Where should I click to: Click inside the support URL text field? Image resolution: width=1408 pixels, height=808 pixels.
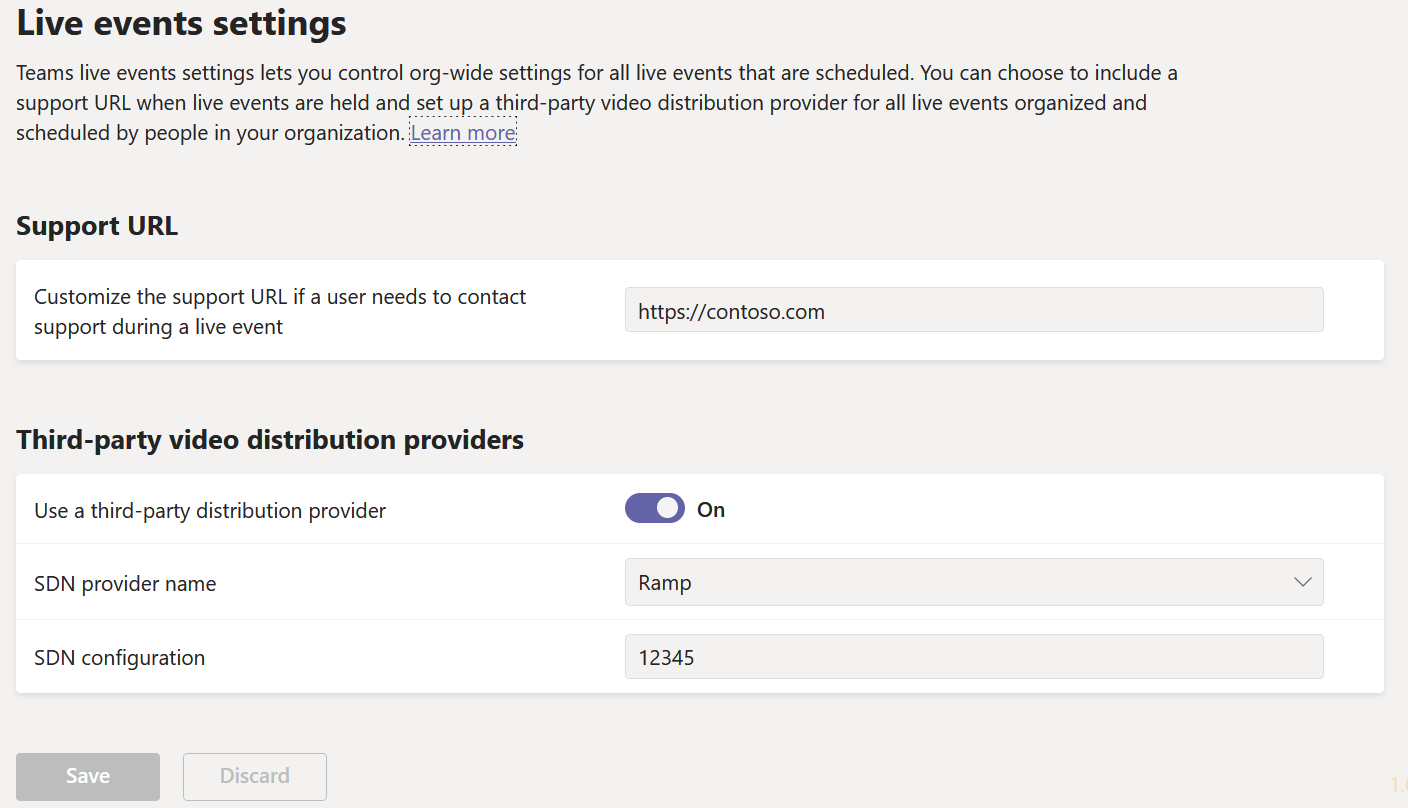[974, 310]
